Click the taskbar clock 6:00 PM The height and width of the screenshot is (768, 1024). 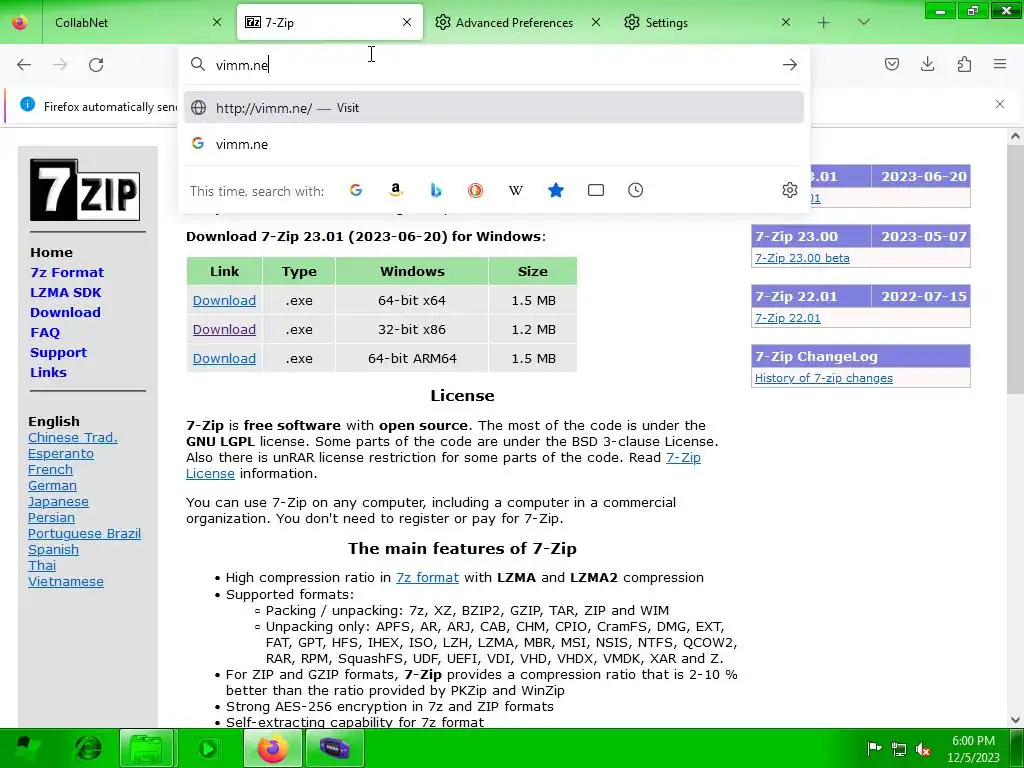[x=973, y=741]
